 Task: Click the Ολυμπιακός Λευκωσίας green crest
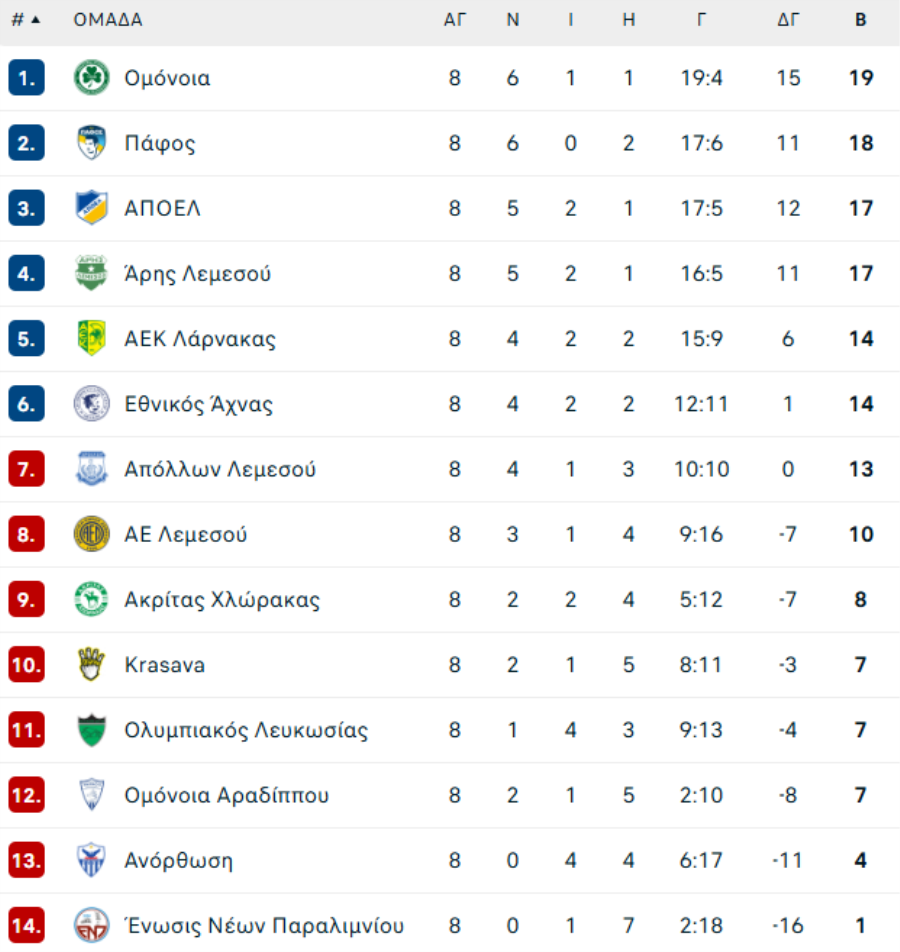click(92, 730)
